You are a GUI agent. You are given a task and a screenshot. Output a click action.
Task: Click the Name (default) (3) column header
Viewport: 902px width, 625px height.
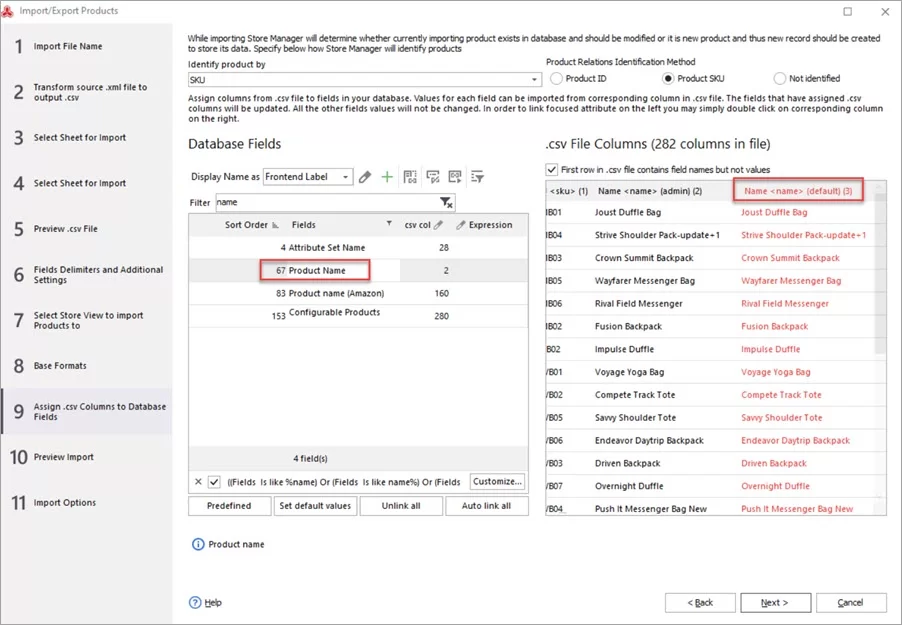click(x=798, y=191)
